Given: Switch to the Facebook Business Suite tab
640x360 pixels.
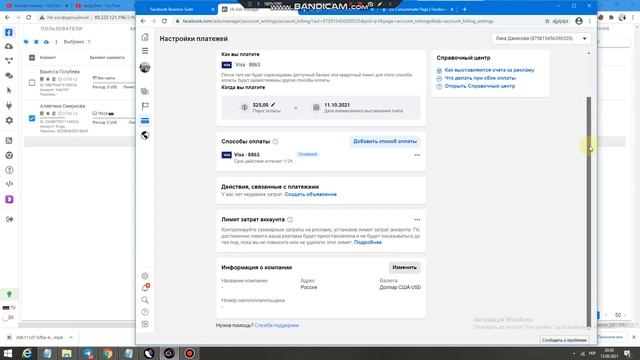Looking at the screenshot, I should tap(176, 9).
